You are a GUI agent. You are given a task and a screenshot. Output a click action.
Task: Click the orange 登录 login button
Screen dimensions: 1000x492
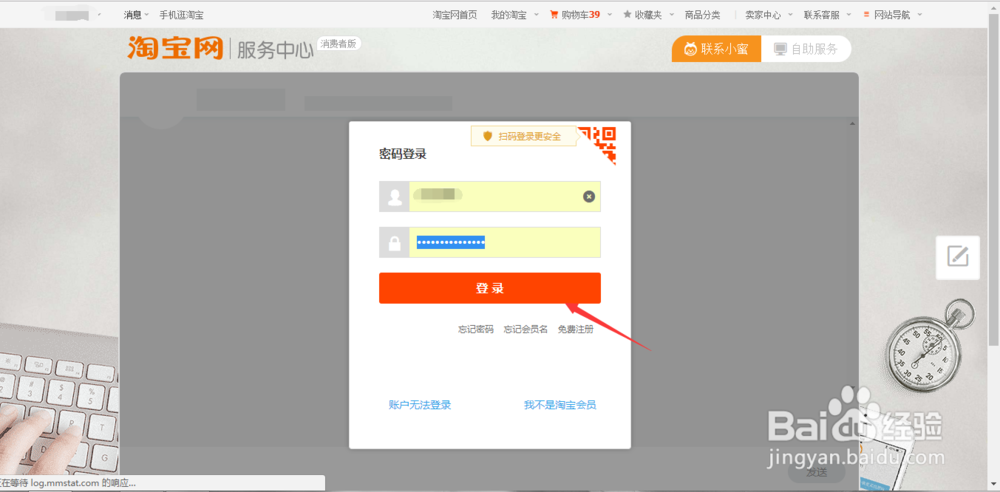tap(490, 288)
